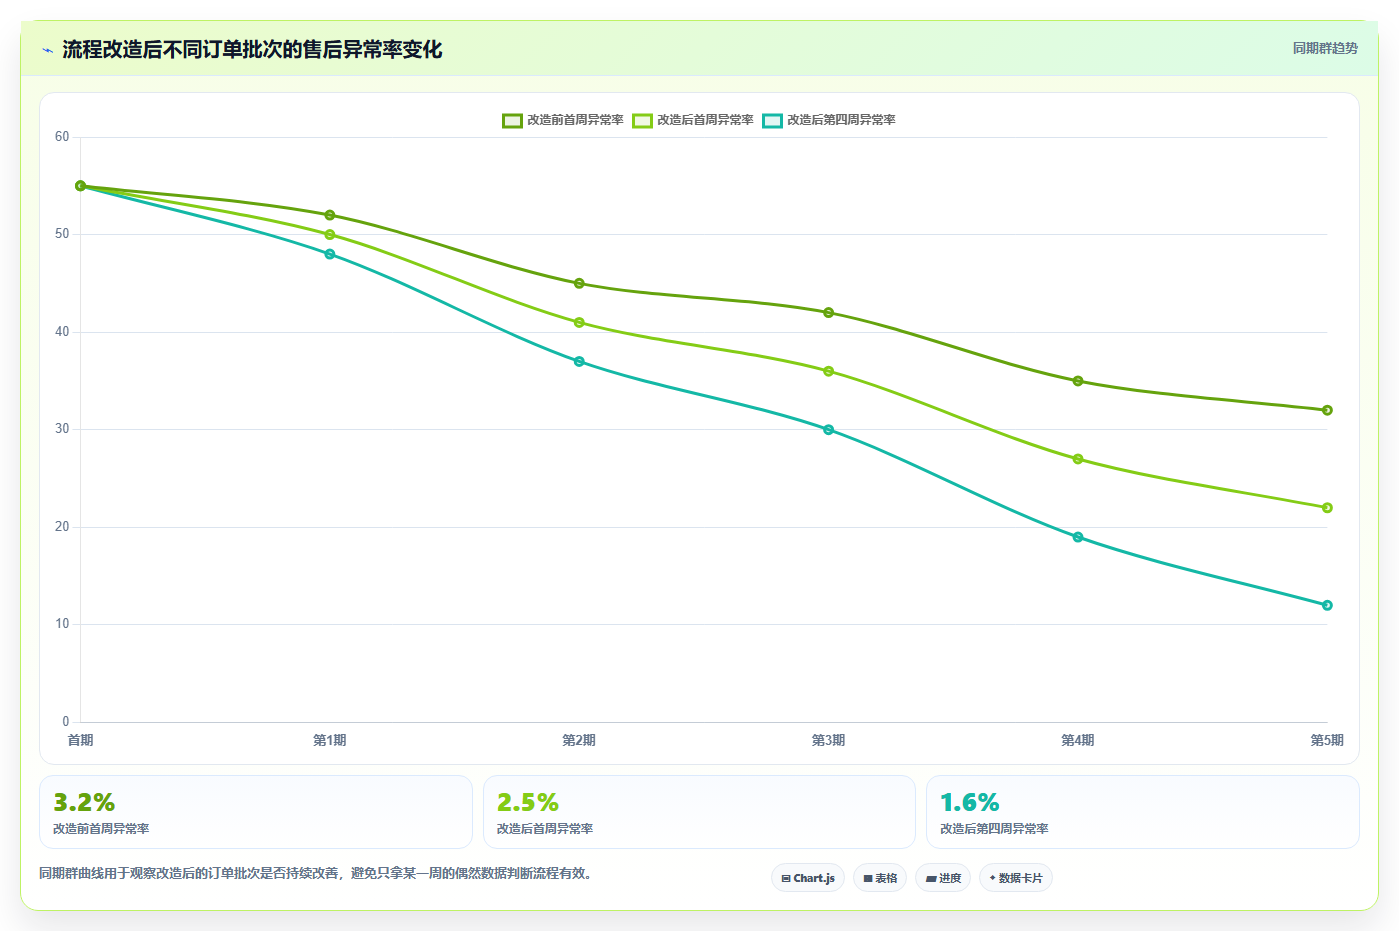Click the 40 y-axis tick label

point(62,332)
